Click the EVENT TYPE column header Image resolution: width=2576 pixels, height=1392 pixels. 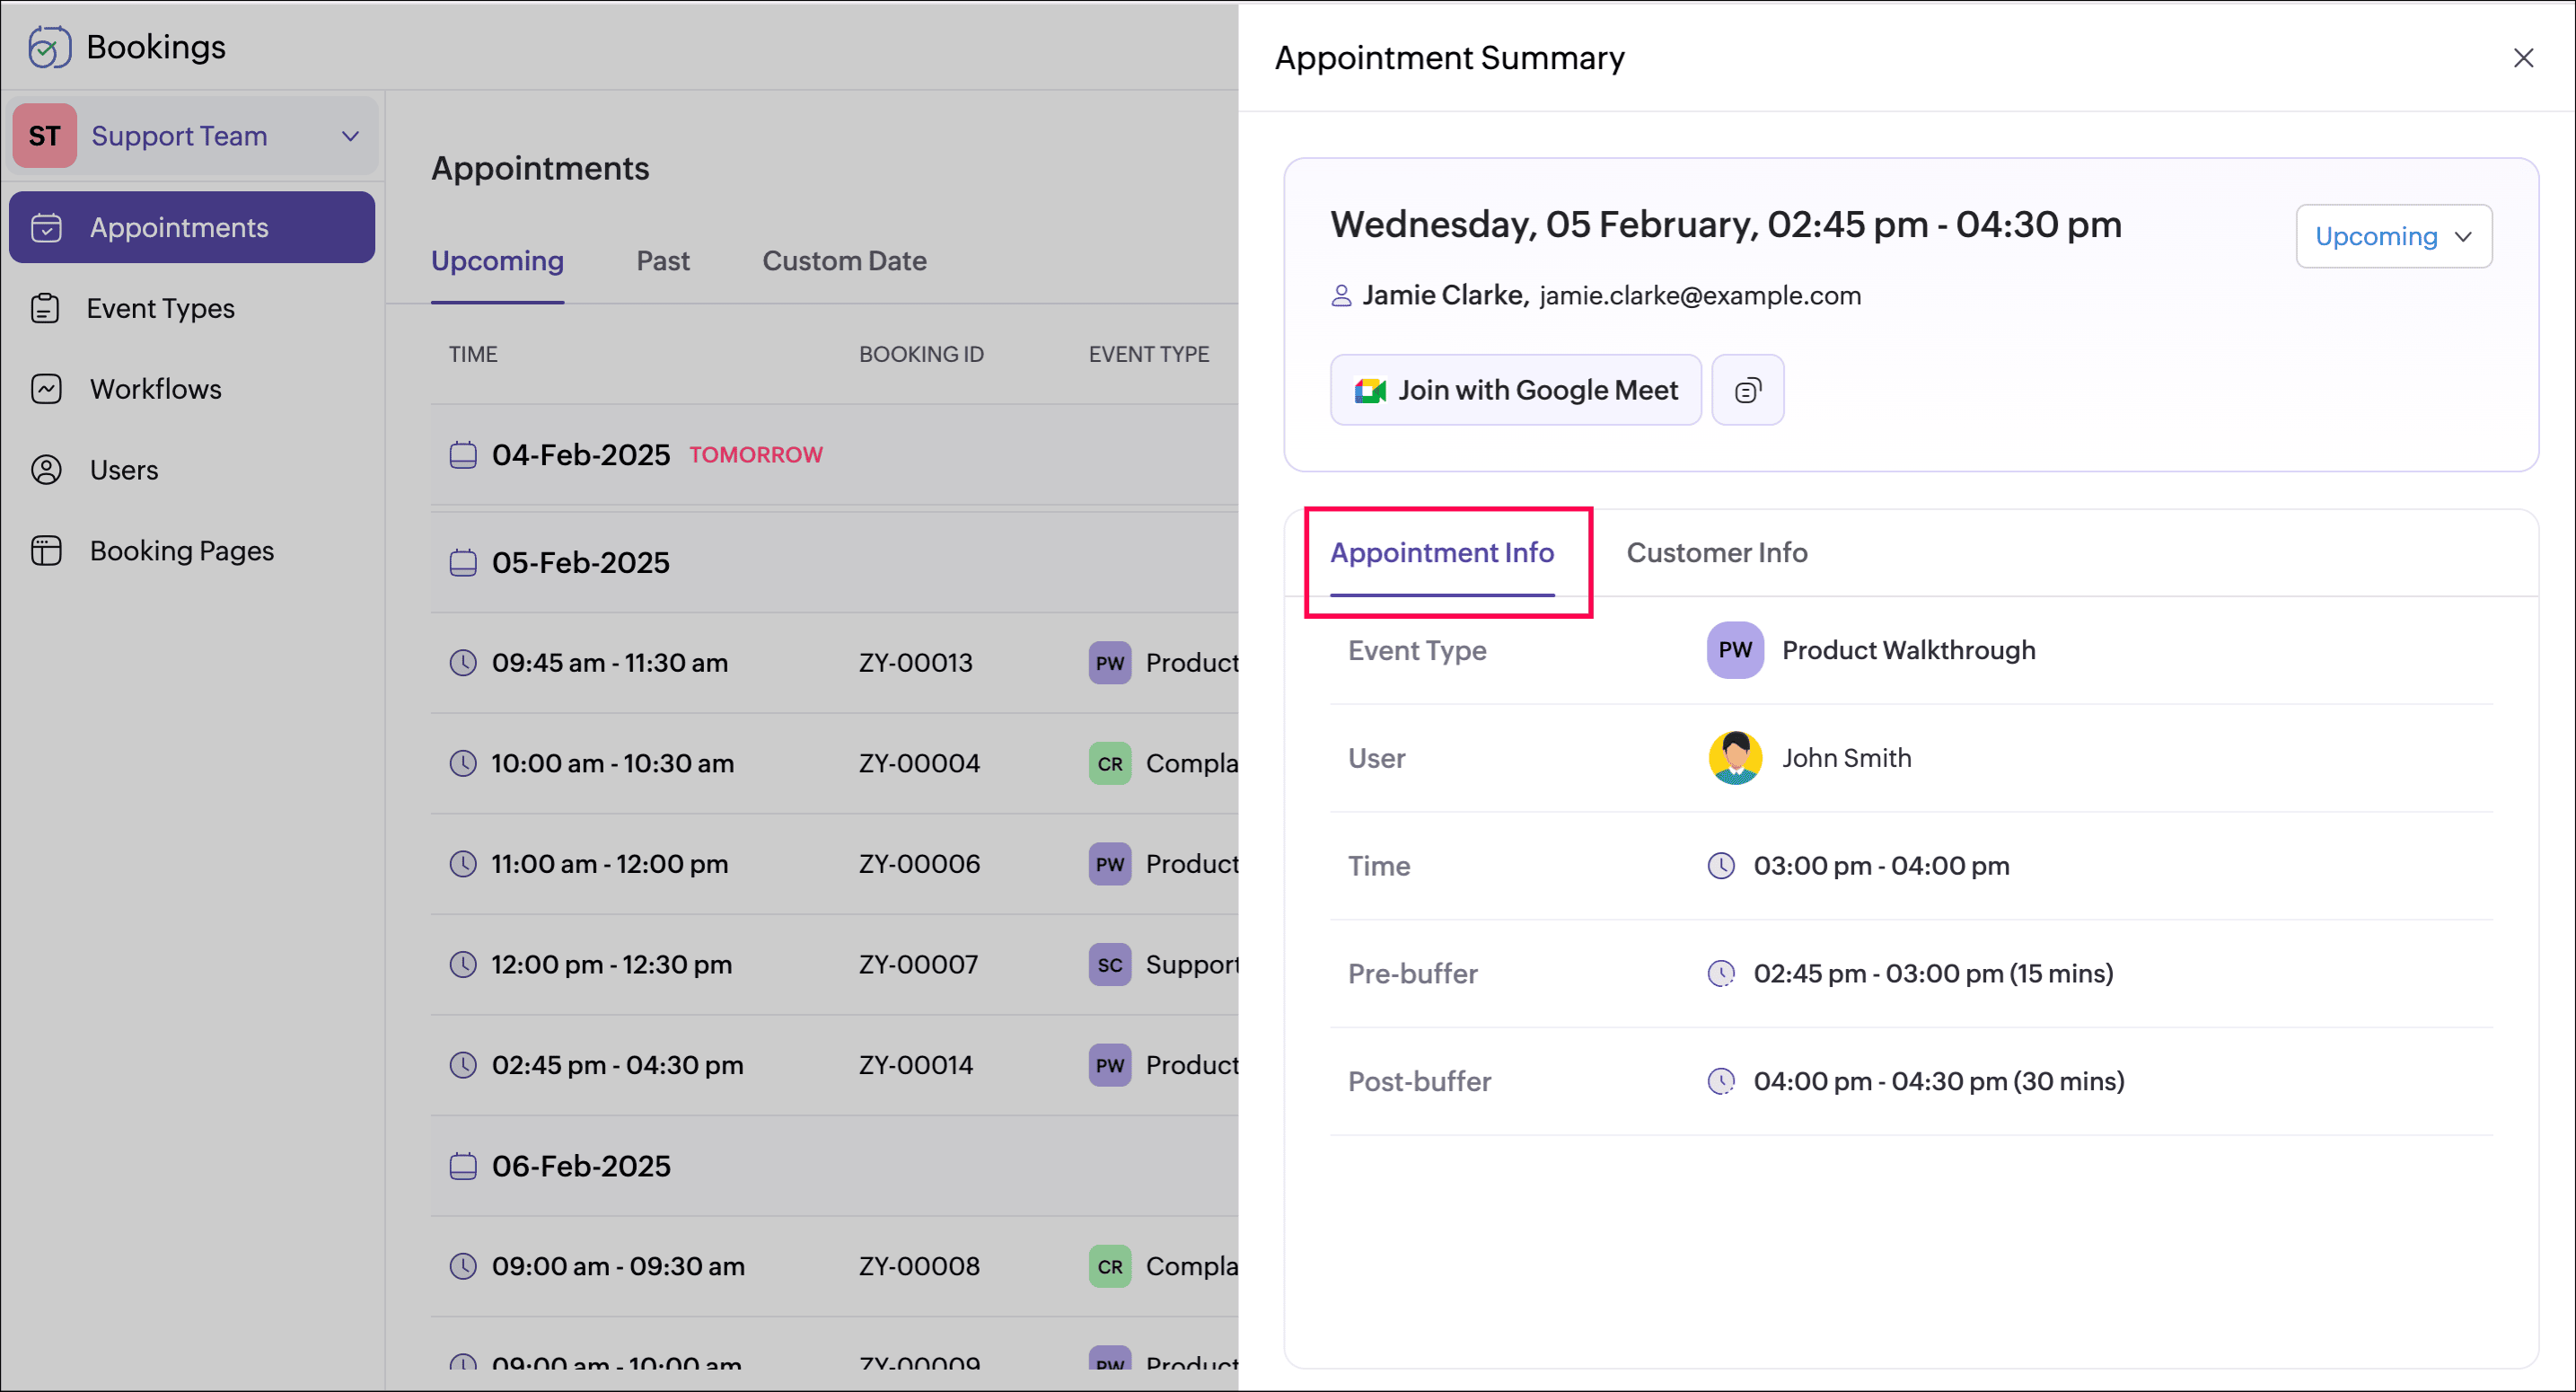pyautogui.click(x=1149, y=354)
